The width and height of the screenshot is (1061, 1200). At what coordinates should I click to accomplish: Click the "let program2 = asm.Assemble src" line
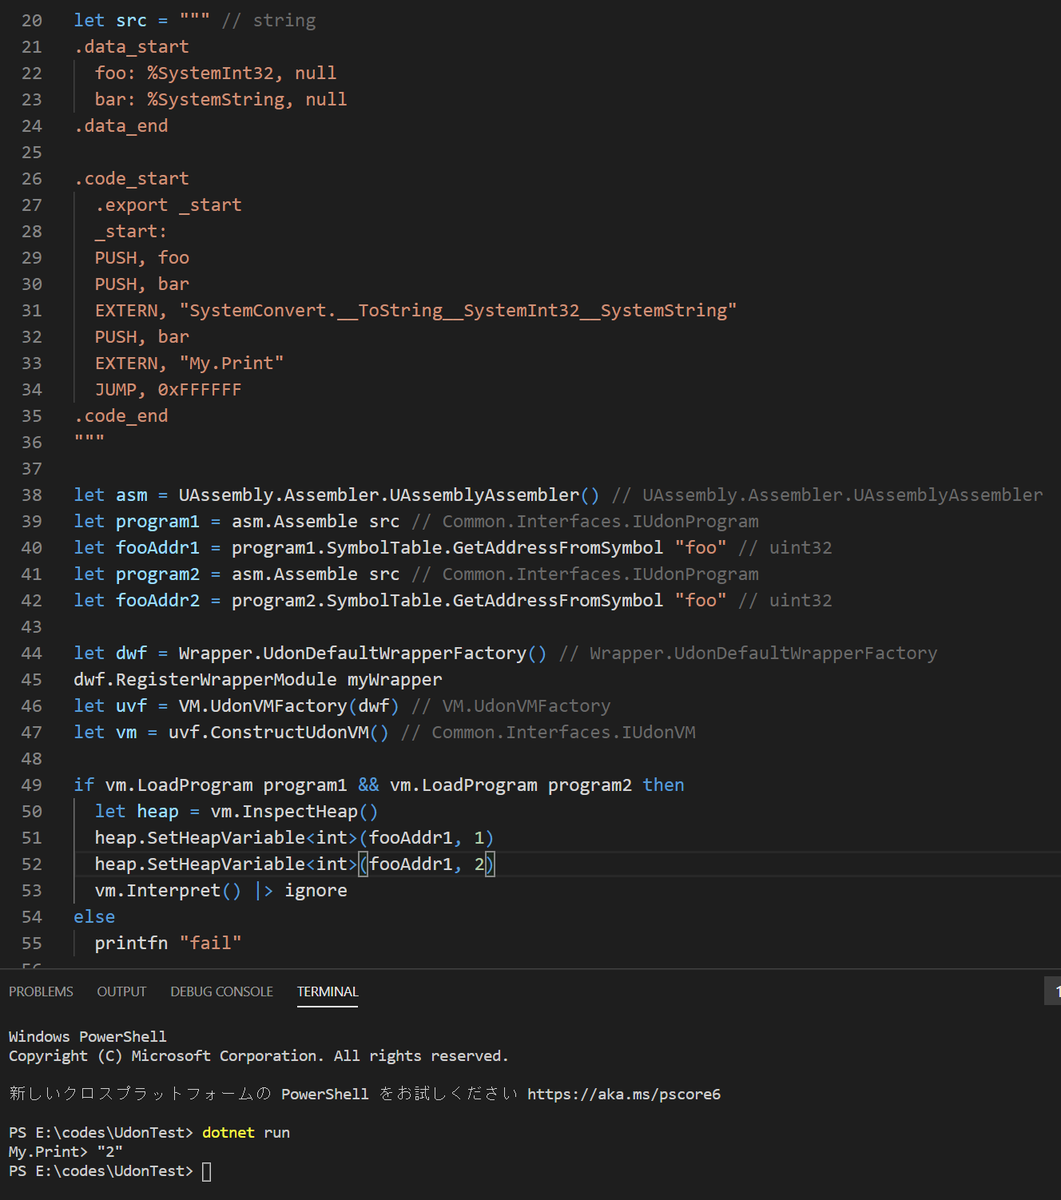pos(416,574)
